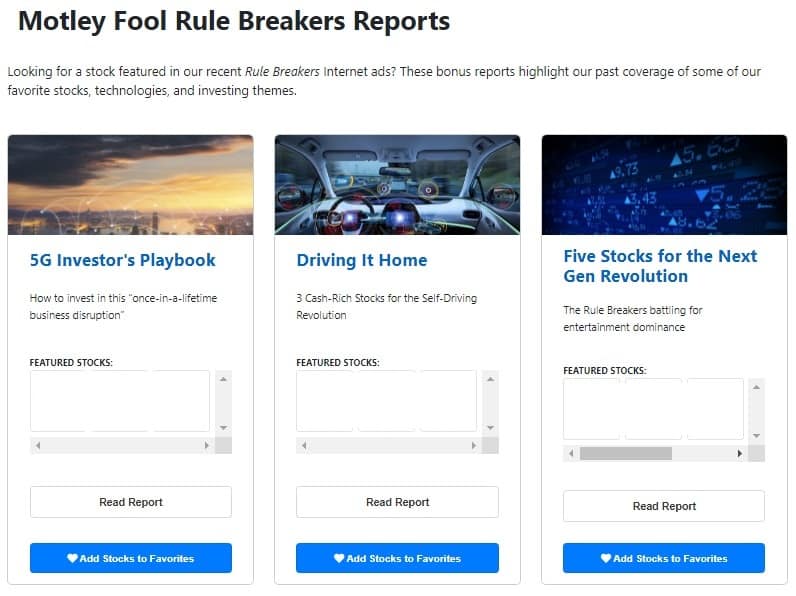796x596 pixels.
Task: Click horizontal scrollbar thumb in Five Stocks card
Action: pyautogui.click(x=625, y=453)
